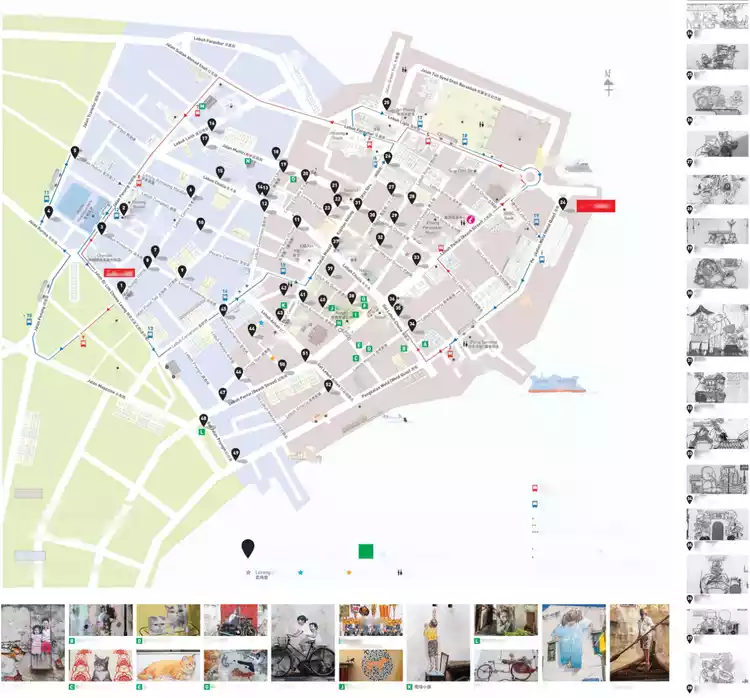Click the red label above marker 1
Image resolution: width=750 pixels, height=698 pixels.
tap(120, 271)
